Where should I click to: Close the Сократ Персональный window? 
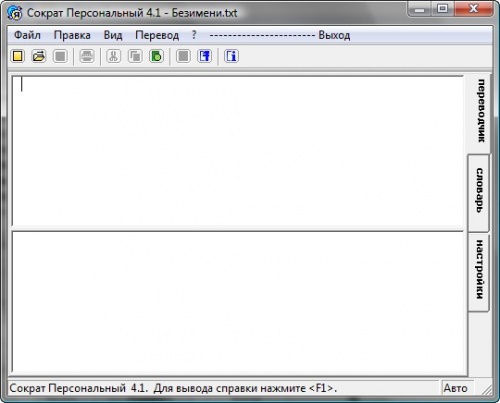pos(473,9)
